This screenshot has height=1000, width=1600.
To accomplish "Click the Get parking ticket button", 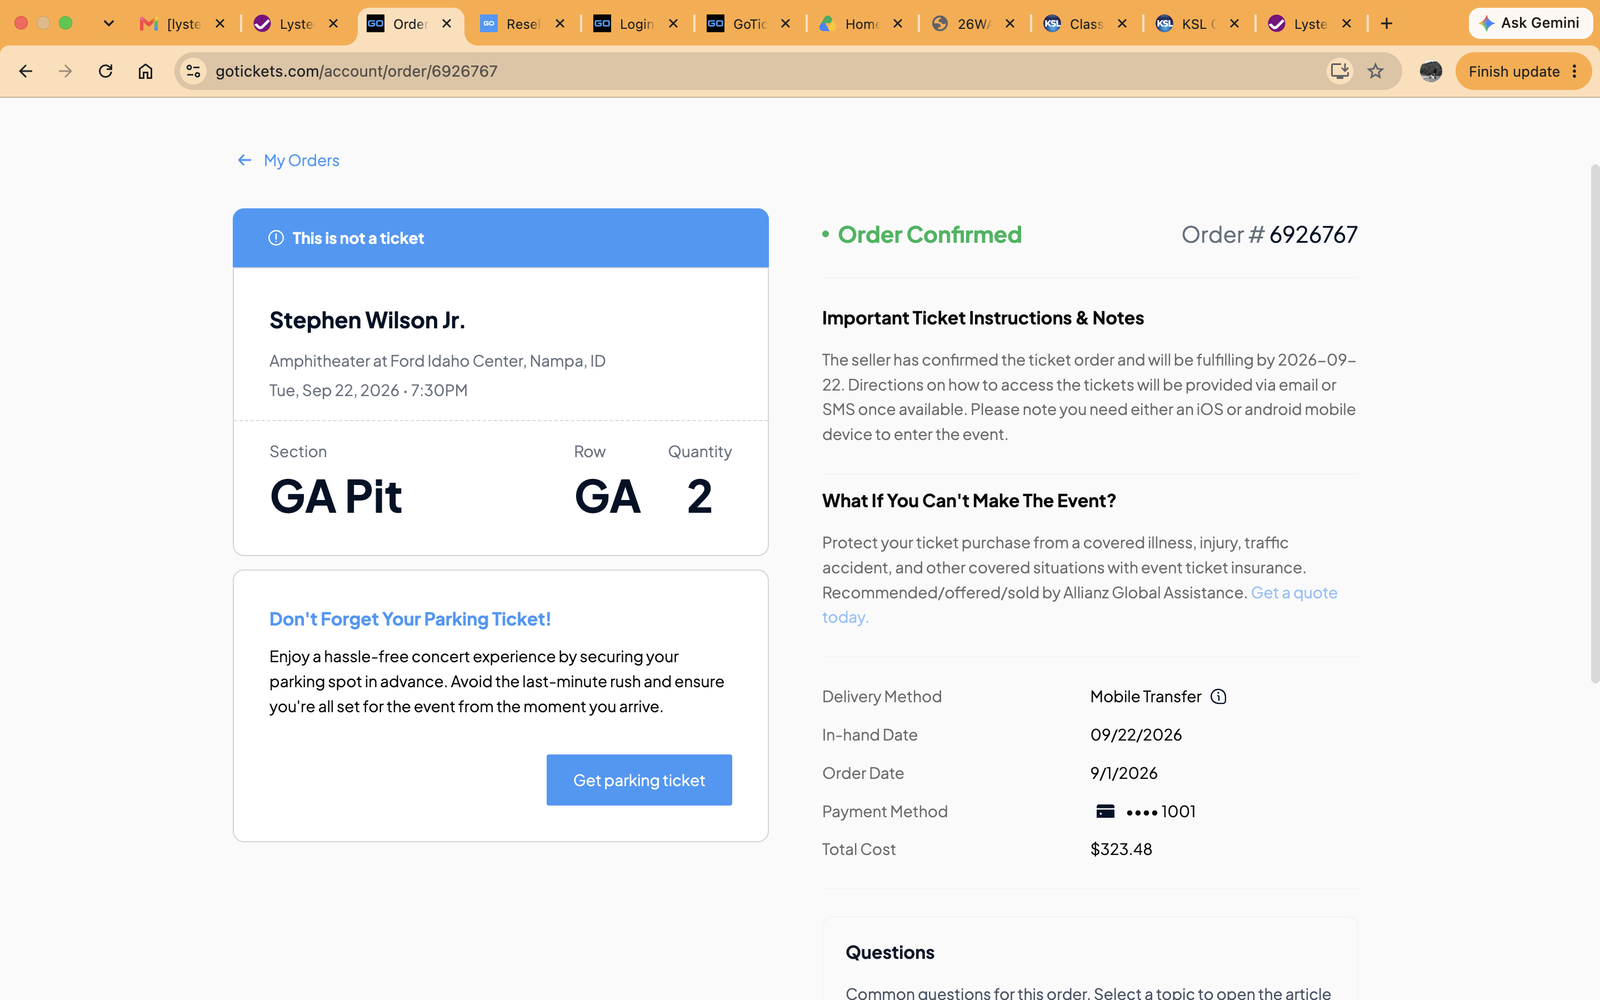I will [x=639, y=780].
